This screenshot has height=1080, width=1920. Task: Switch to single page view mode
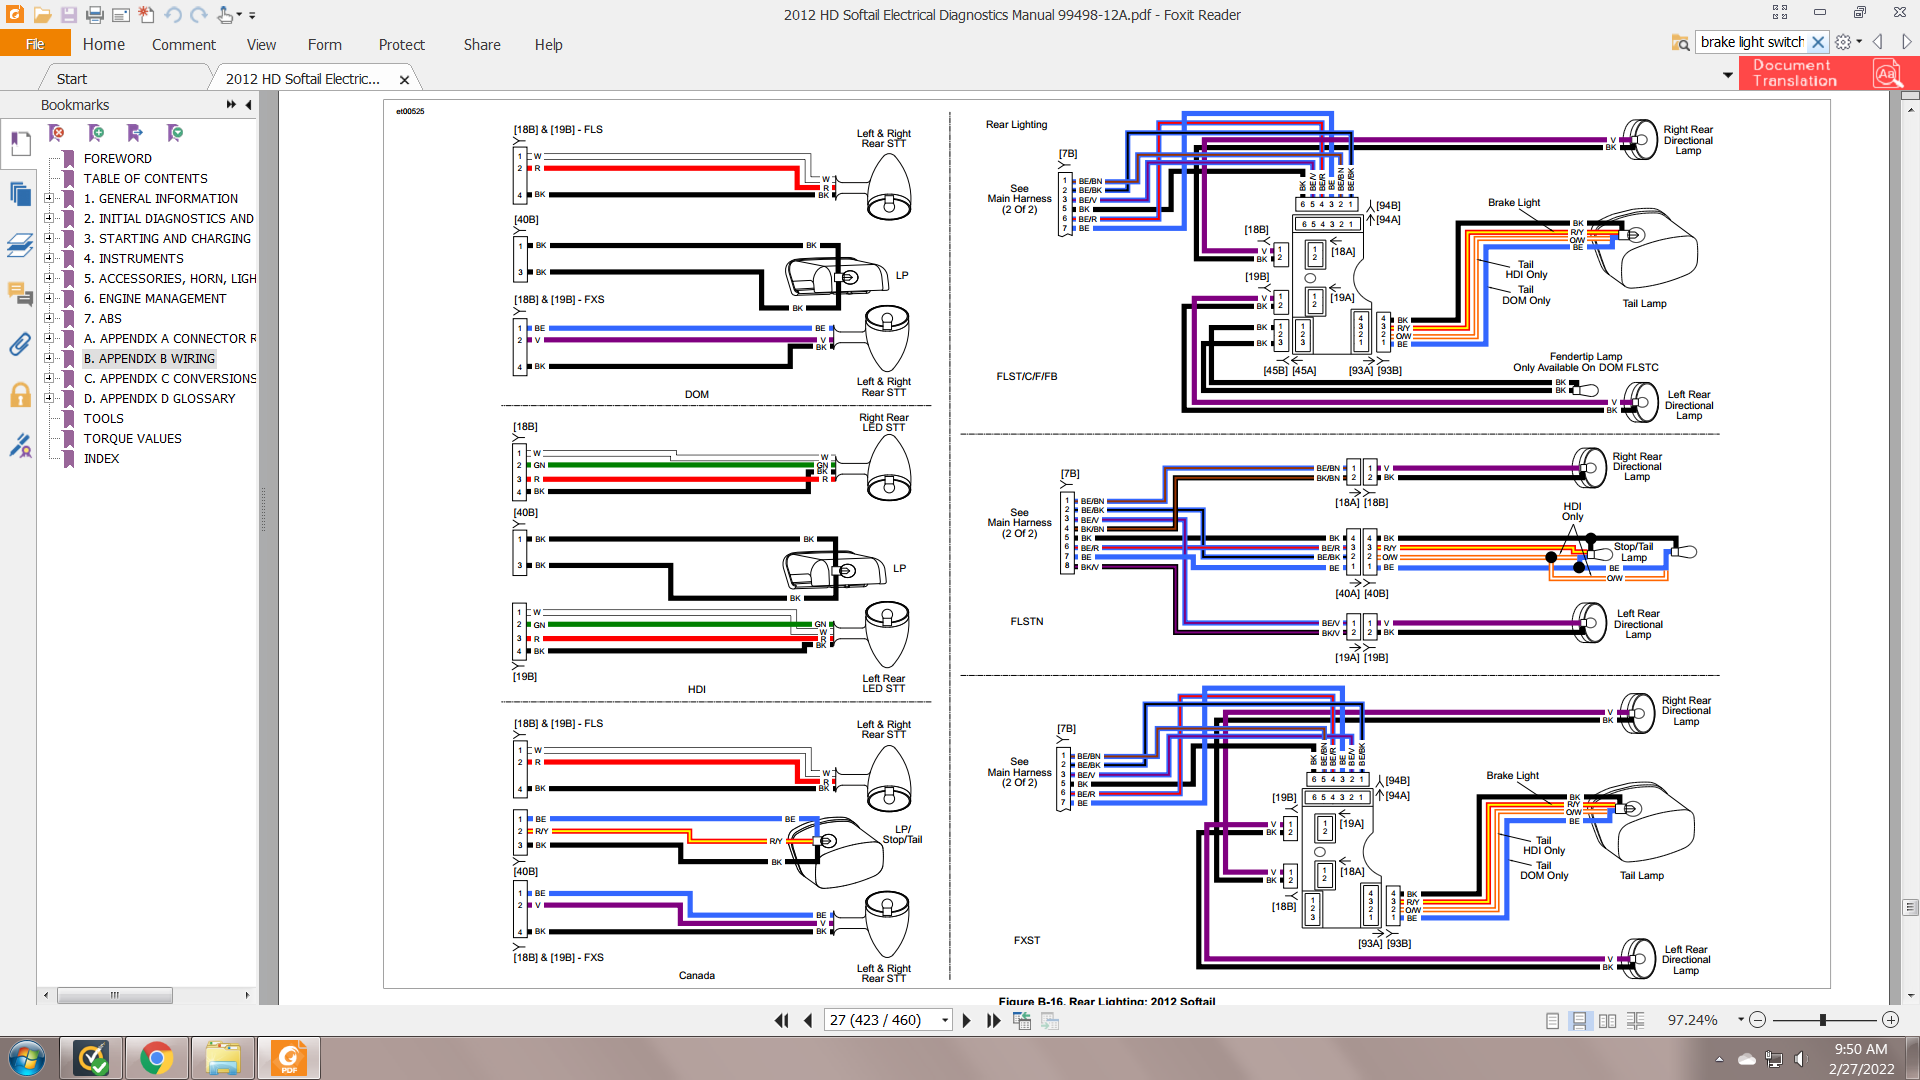[1552, 1020]
